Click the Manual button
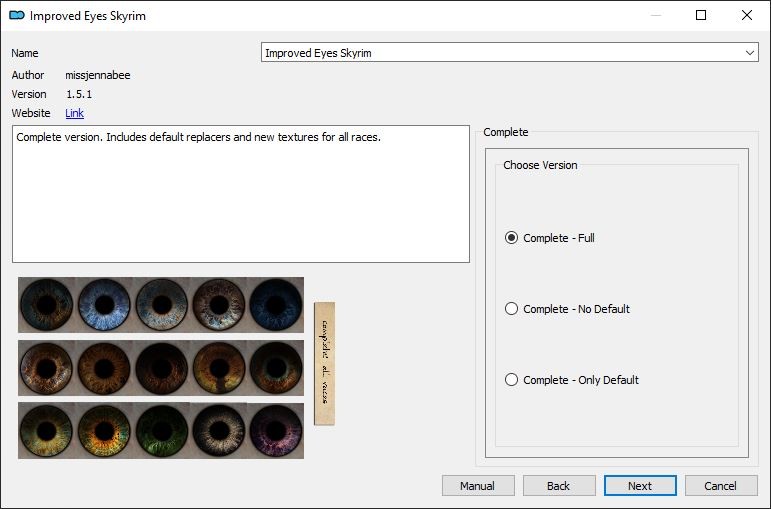 pyautogui.click(x=478, y=486)
